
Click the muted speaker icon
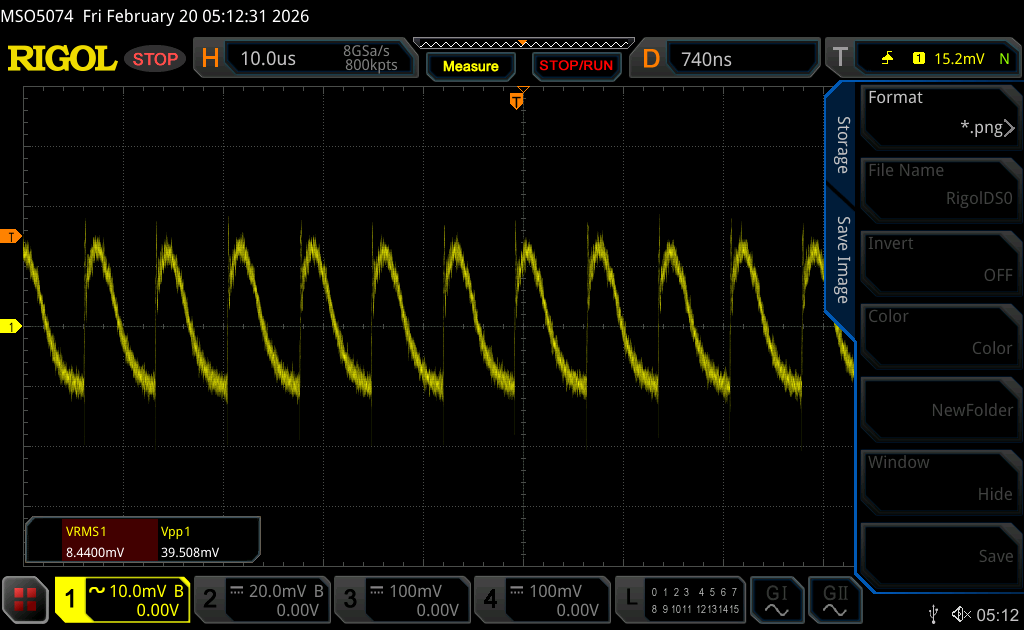point(961,614)
